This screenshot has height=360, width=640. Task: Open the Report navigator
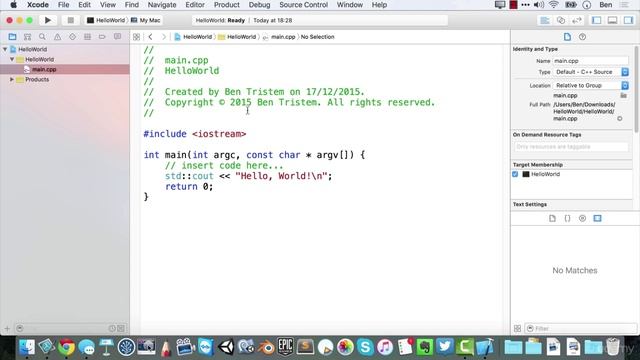(117, 37)
